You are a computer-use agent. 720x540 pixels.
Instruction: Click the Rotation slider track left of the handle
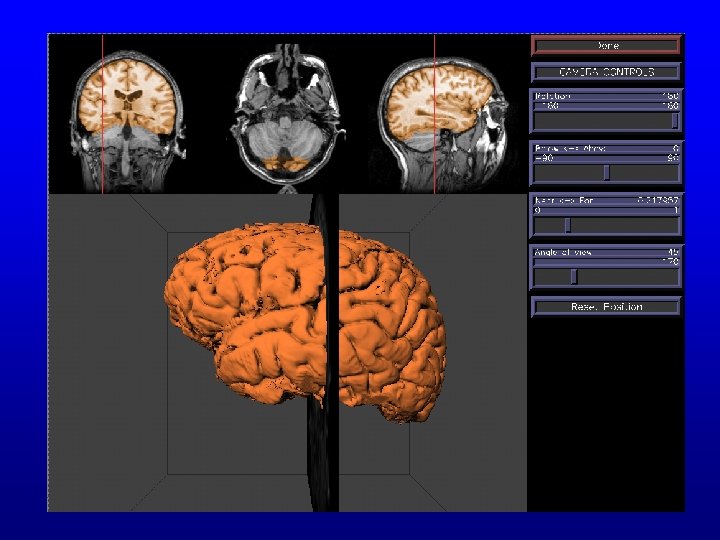point(600,121)
